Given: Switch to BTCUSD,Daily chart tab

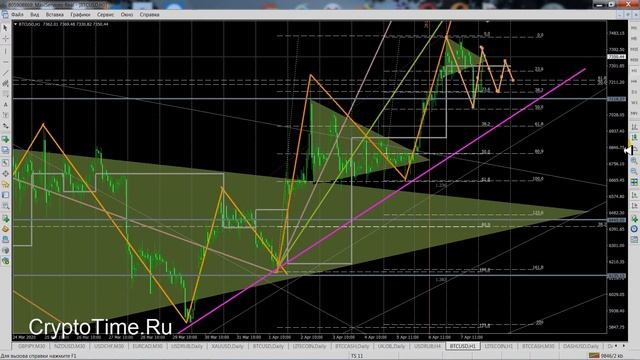Looking at the screenshot, I should tap(268, 346).
